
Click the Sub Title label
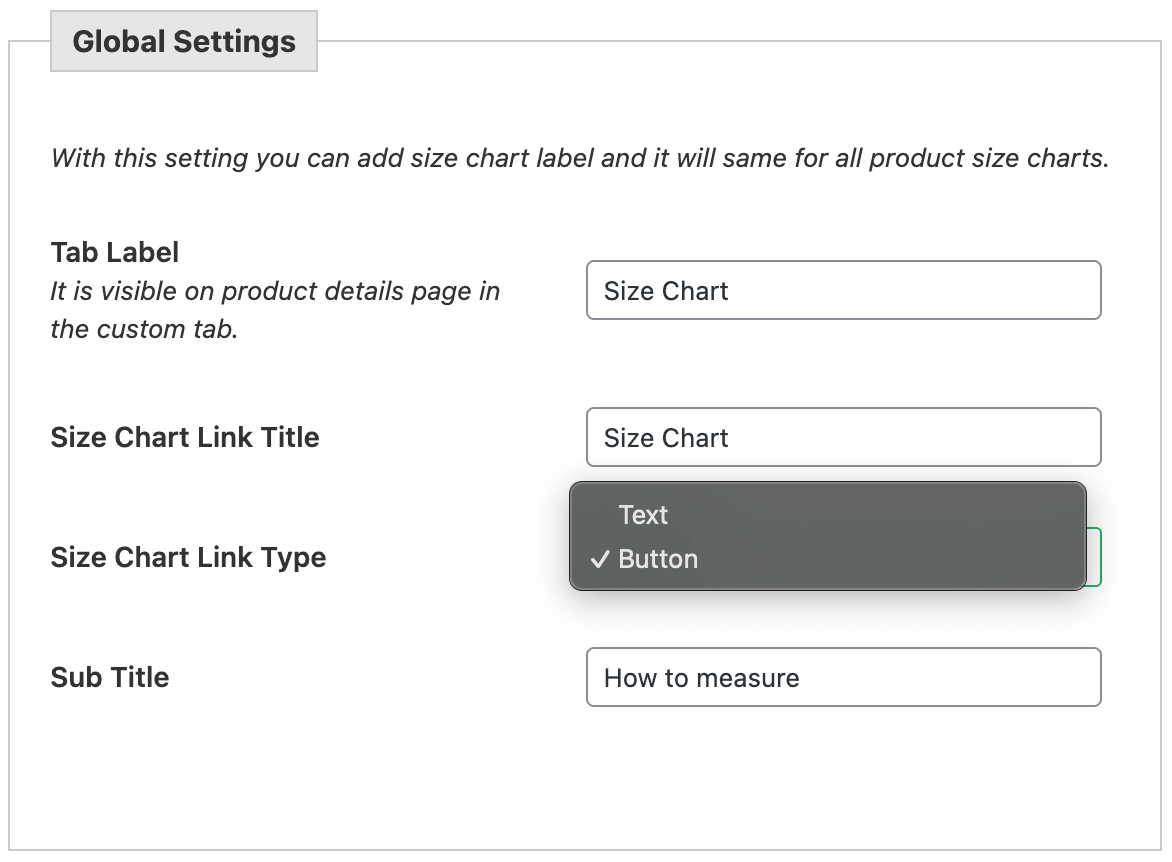coord(110,677)
